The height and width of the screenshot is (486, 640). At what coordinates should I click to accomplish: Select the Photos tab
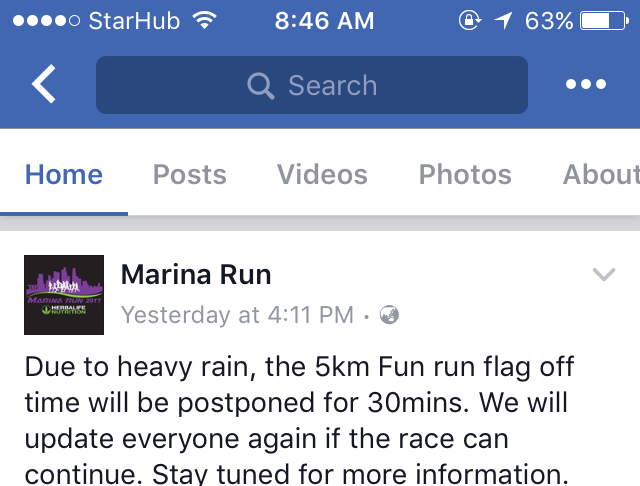(x=465, y=175)
